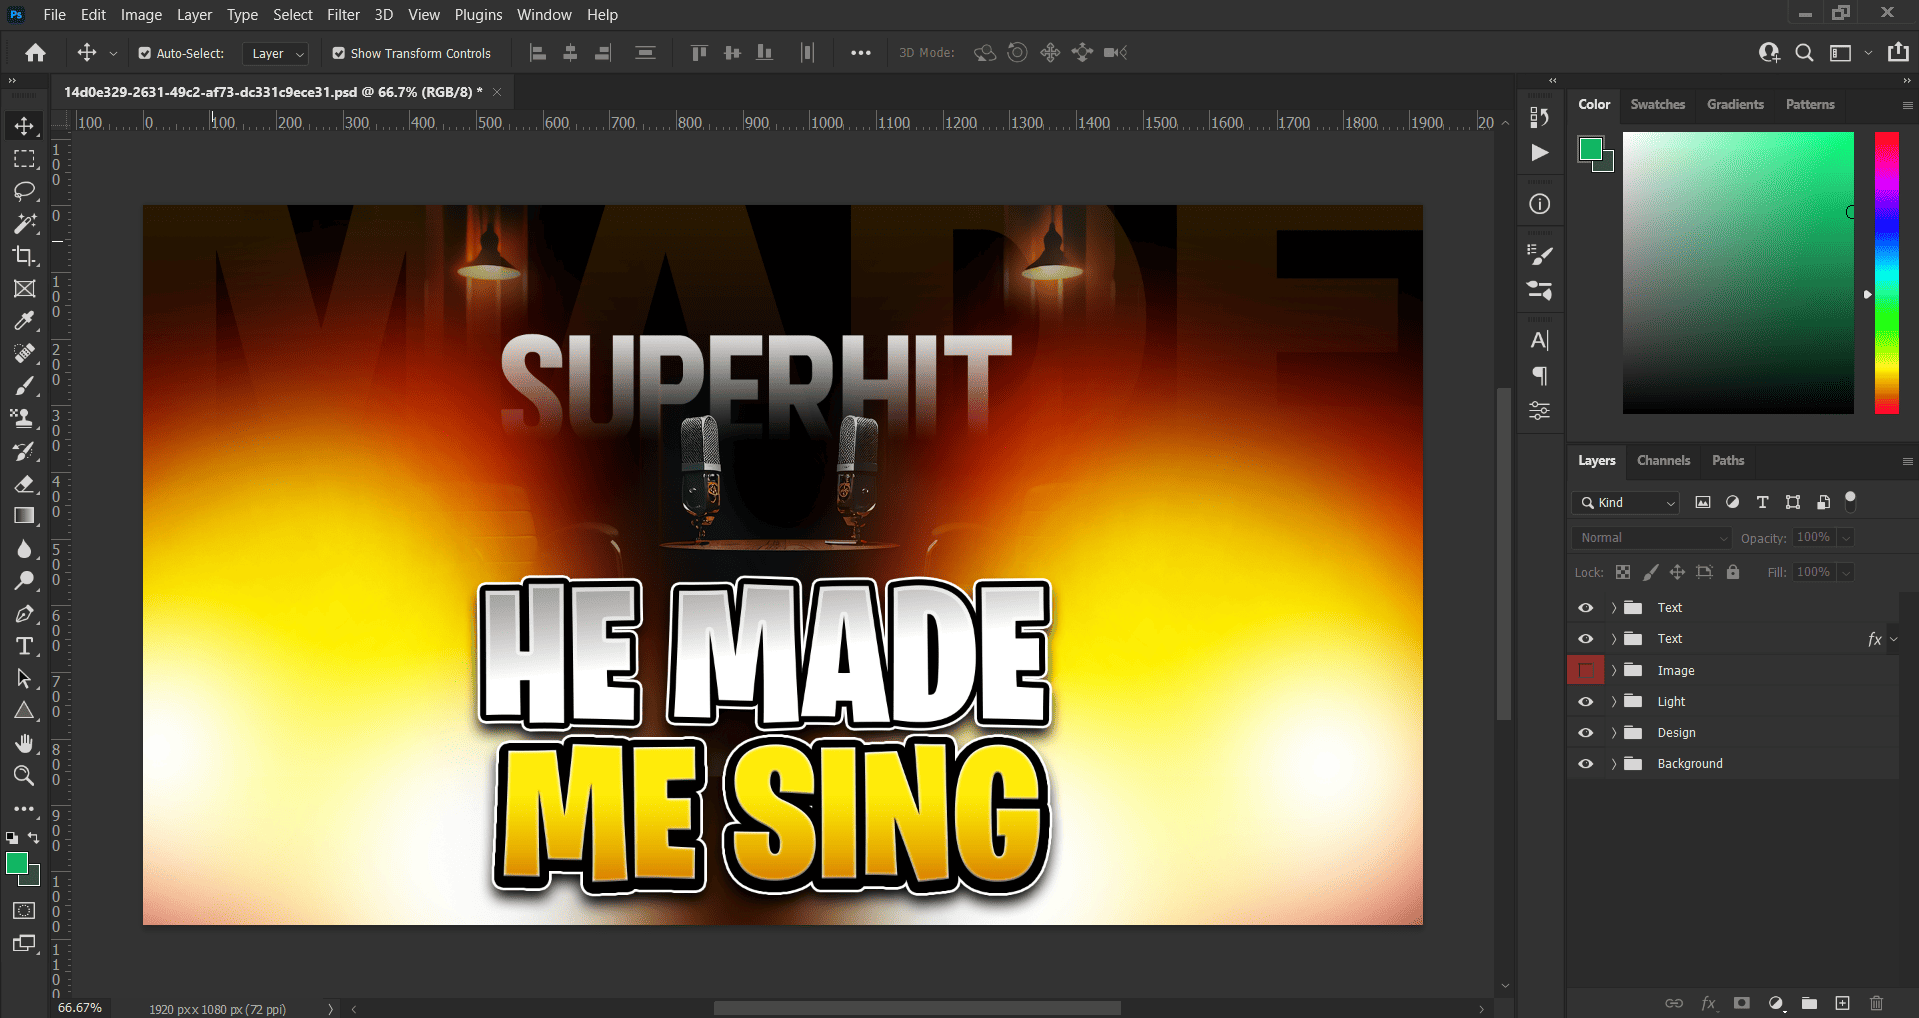Switch to the Channels tab

point(1663,461)
